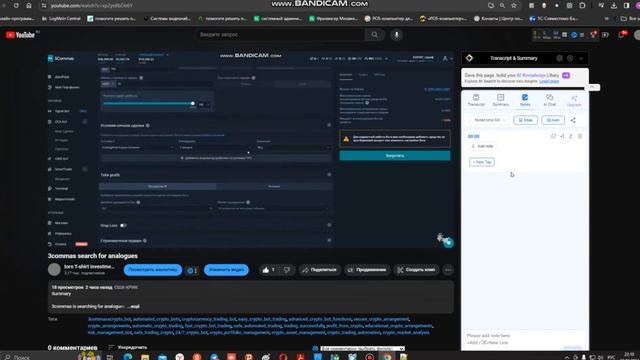
Task: Click the YouTube search magnifier button
Action: click(374, 35)
